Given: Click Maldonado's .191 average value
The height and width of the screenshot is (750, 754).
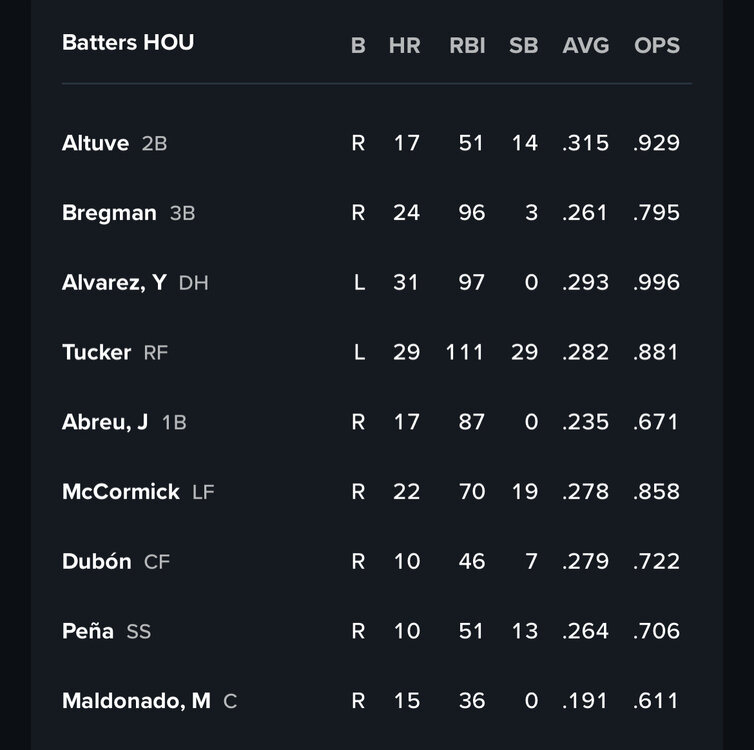Looking at the screenshot, I should pos(585,701).
